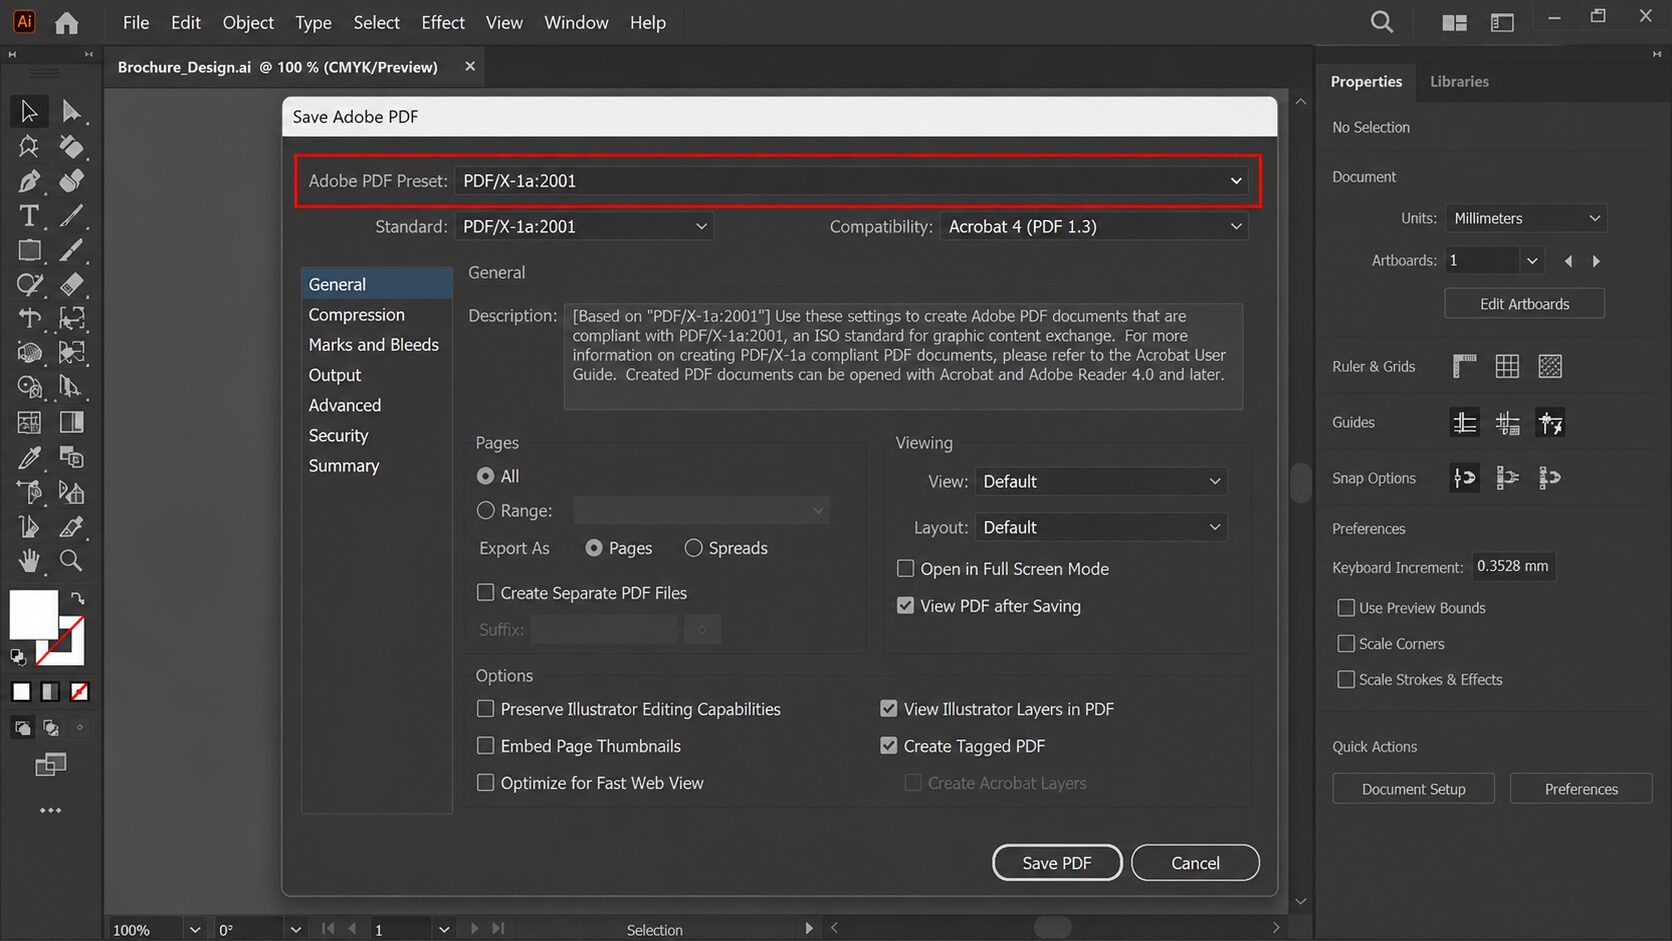Click the Save PDF button
Viewport: 1672px width, 941px height.
coord(1057,863)
